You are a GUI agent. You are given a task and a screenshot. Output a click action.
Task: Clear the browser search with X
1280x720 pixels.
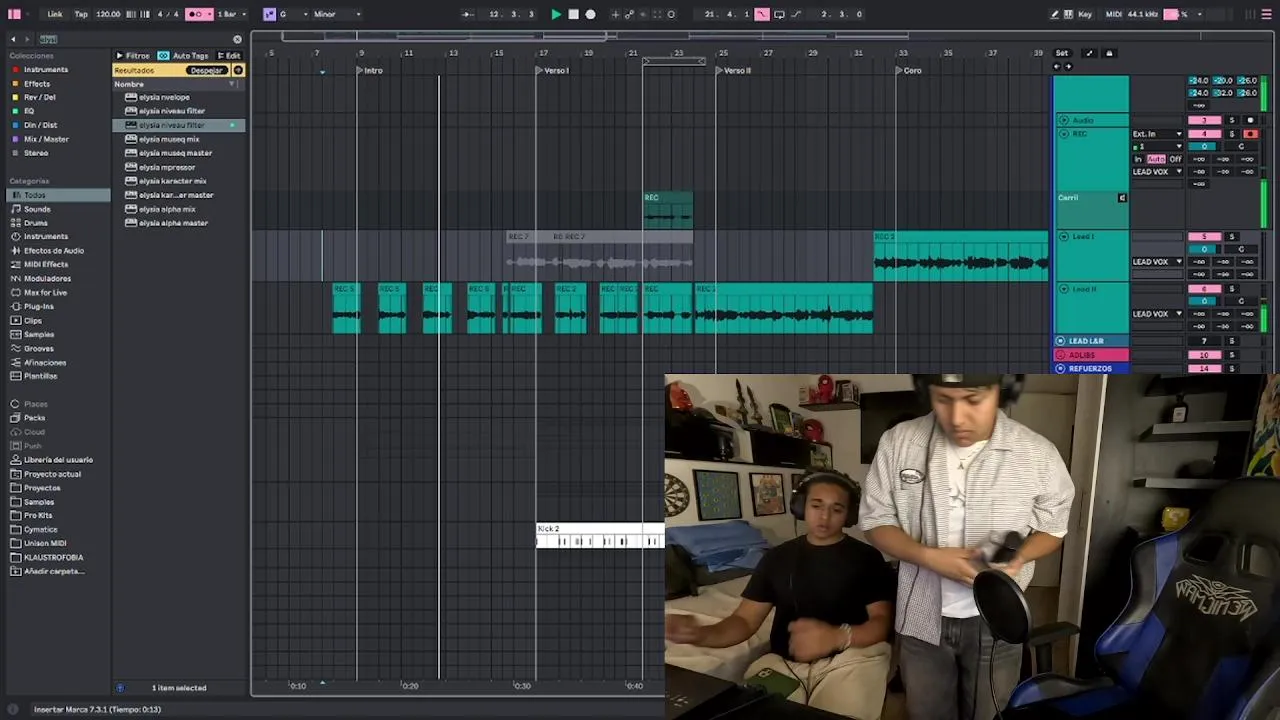237,39
